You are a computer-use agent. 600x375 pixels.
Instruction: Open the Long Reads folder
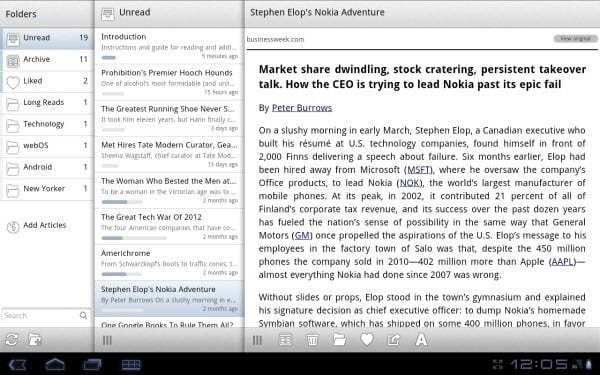coord(47,103)
